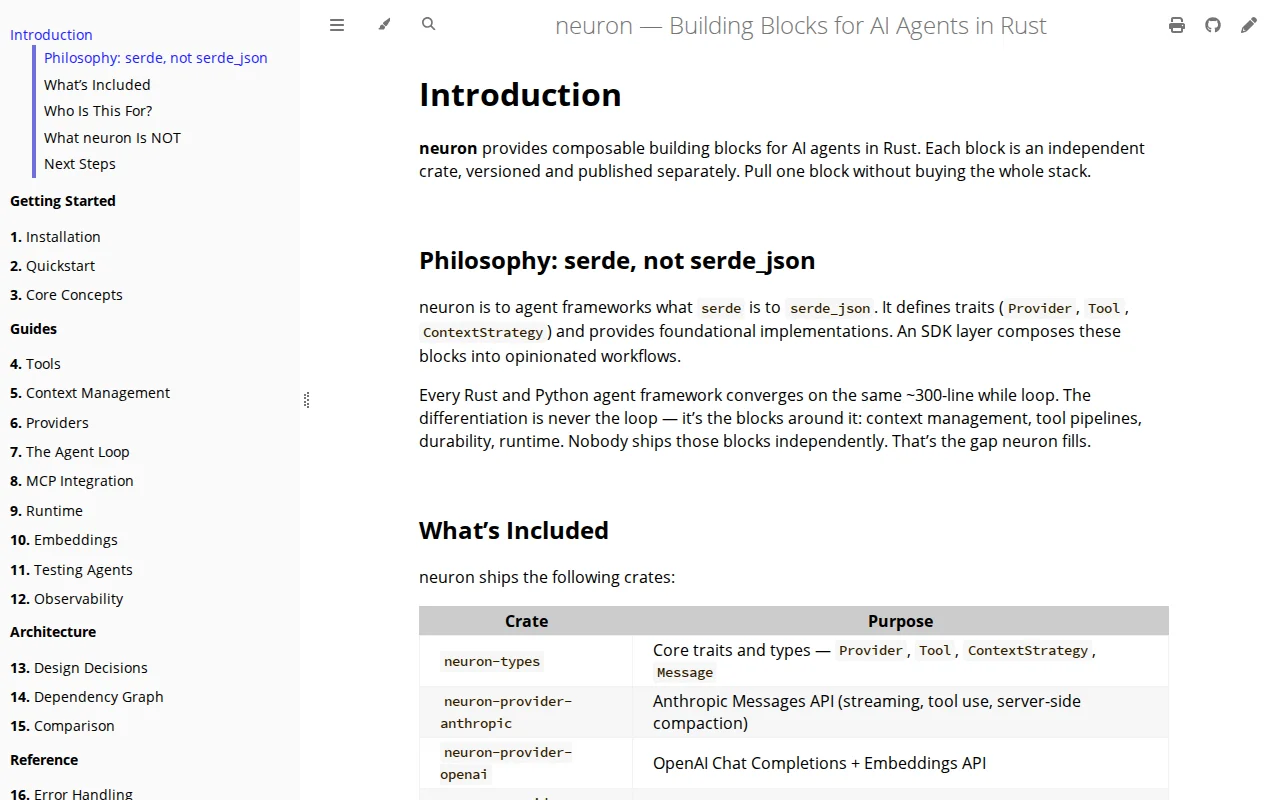Image resolution: width=1280 pixels, height=800 pixels.
Task: Open the MCP Integration guide
Action: pyautogui.click(x=72, y=481)
